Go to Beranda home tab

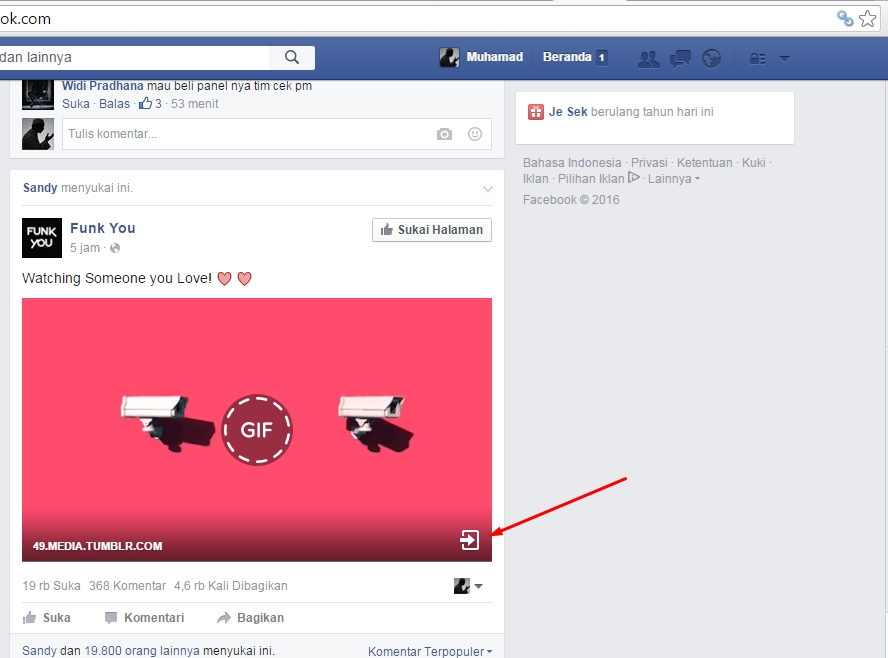pyautogui.click(x=567, y=57)
